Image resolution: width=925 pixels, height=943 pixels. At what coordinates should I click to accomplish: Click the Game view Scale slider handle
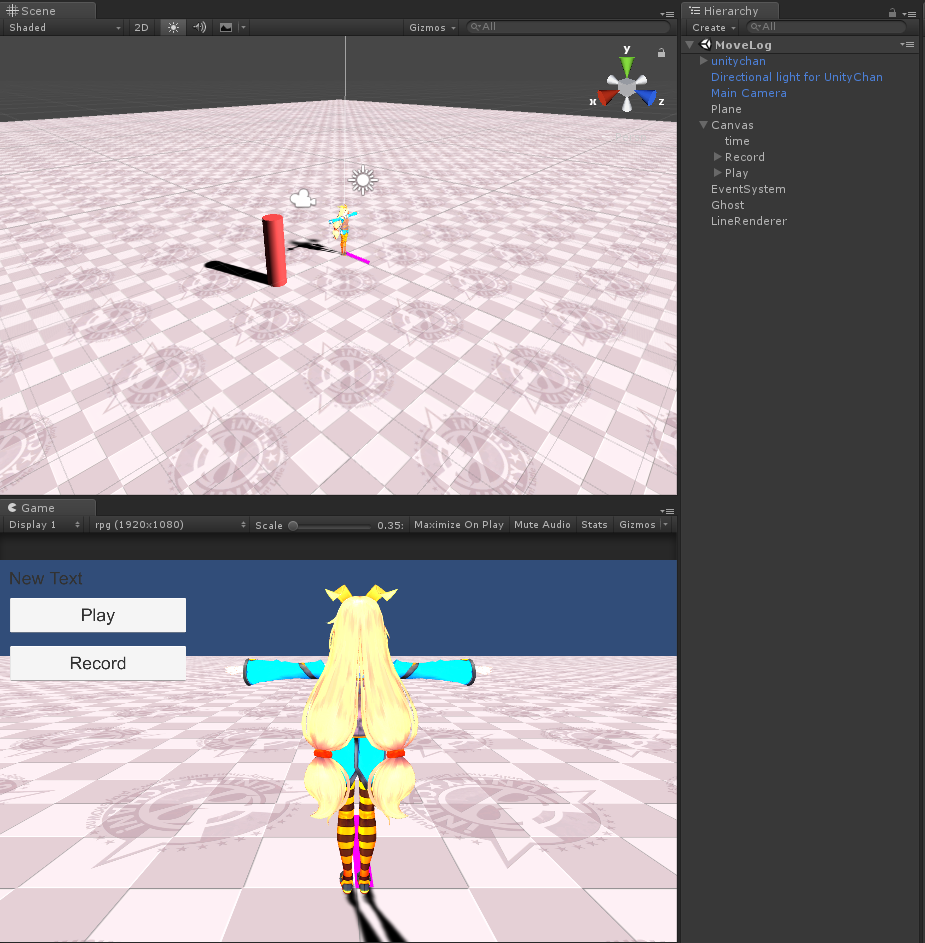(293, 526)
